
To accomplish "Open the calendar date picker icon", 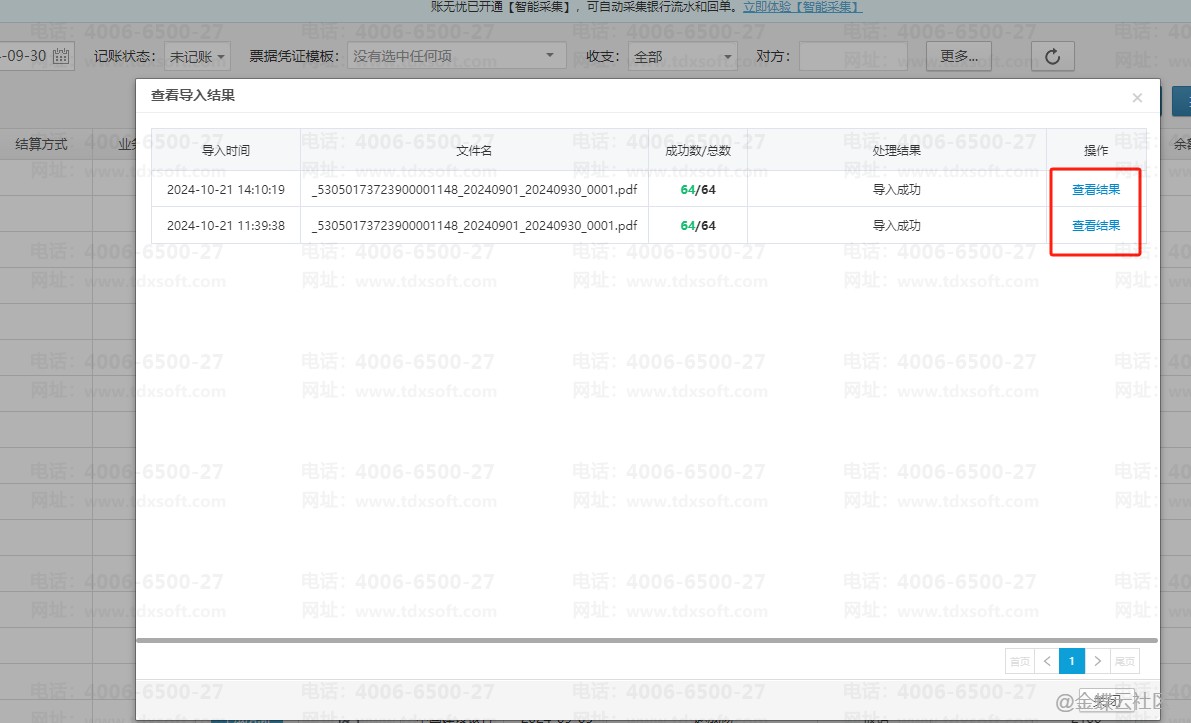I will click(61, 56).
